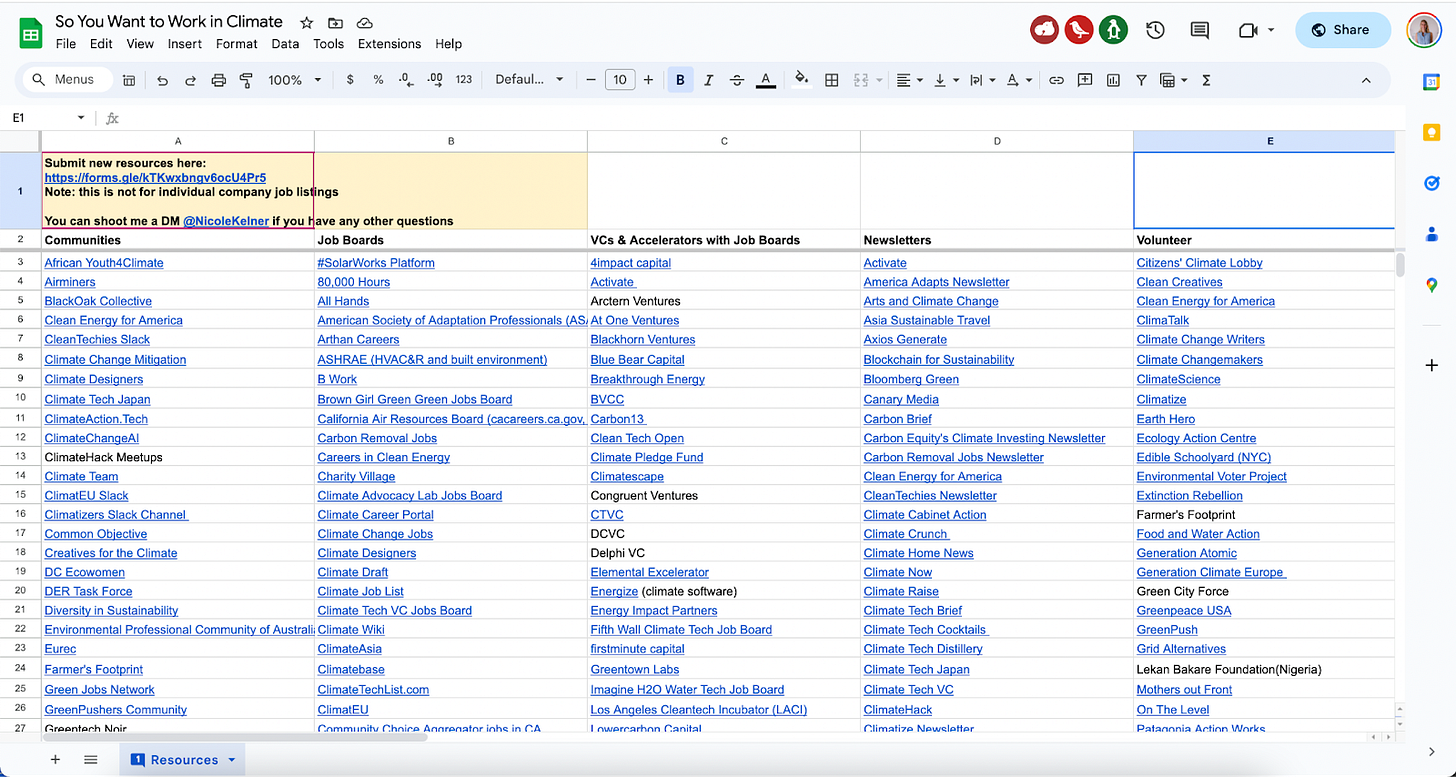1456x777 pixels.
Task: Collapse the toolbar with chevron
Action: click(1366, 80)
